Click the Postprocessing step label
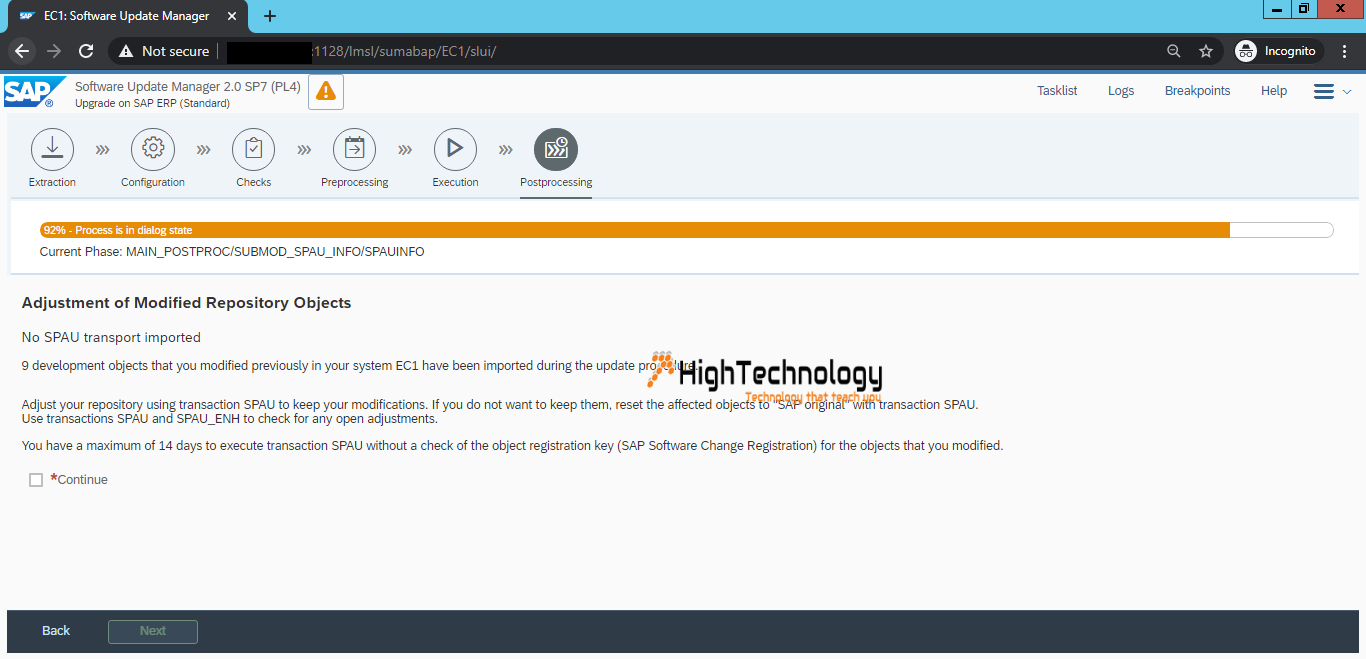Viewport: 1366px width, 659px height. point(556,182)
